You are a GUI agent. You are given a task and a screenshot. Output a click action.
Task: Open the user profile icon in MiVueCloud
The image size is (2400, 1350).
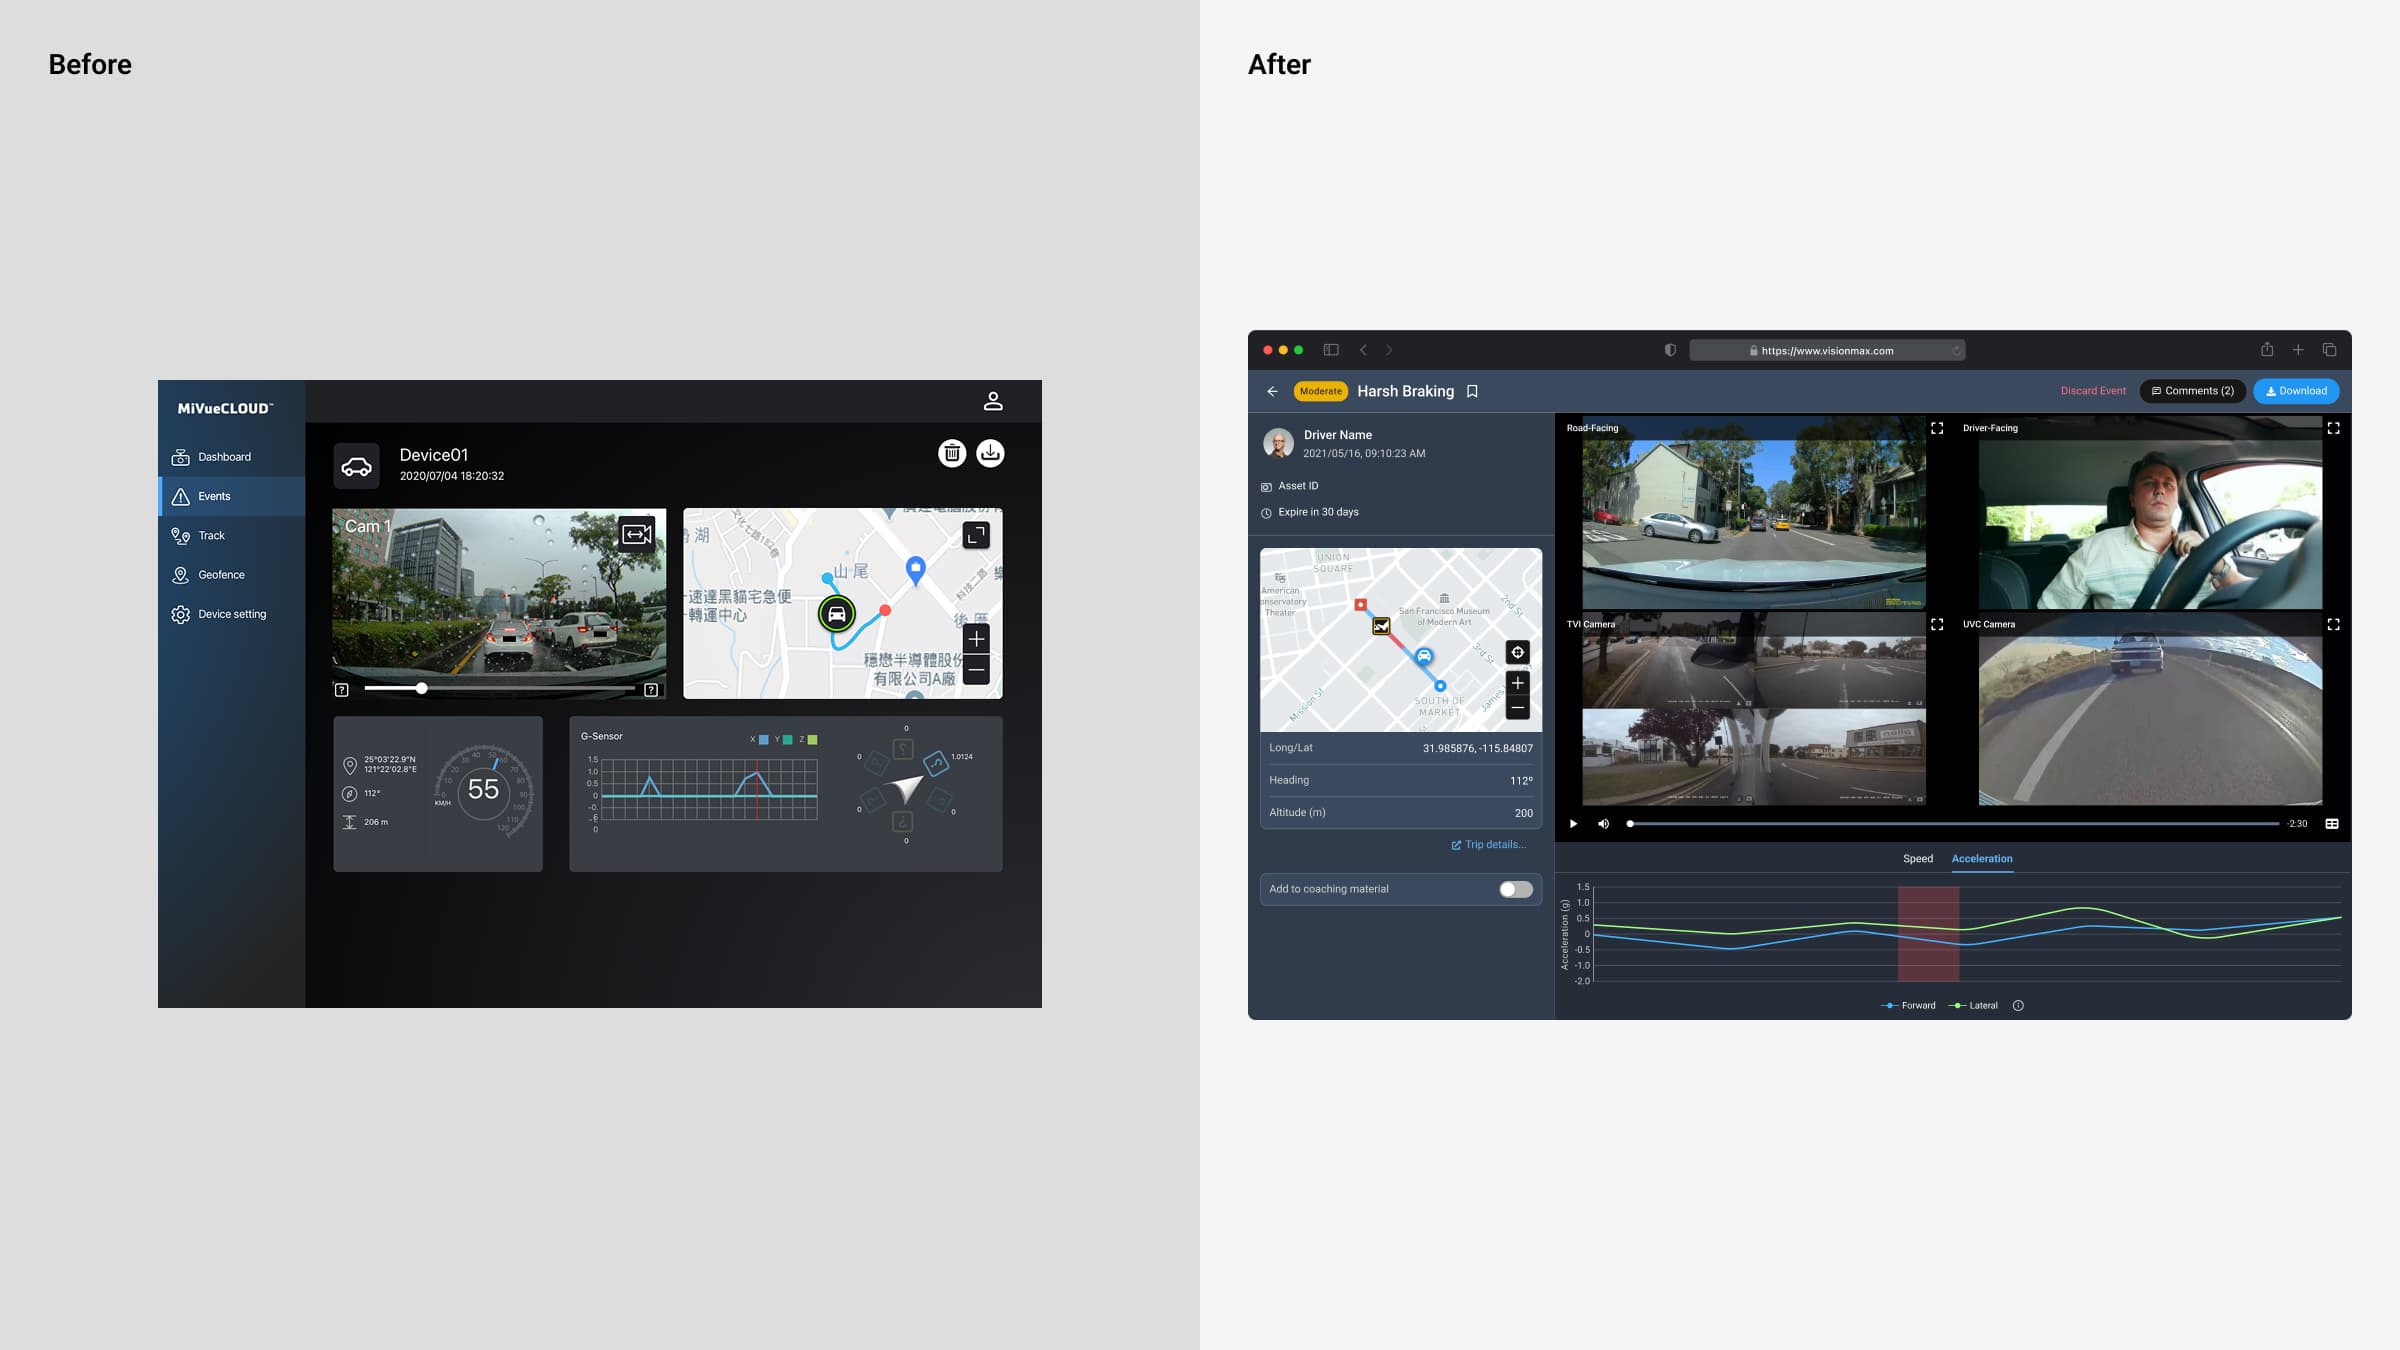coord(993,401)
